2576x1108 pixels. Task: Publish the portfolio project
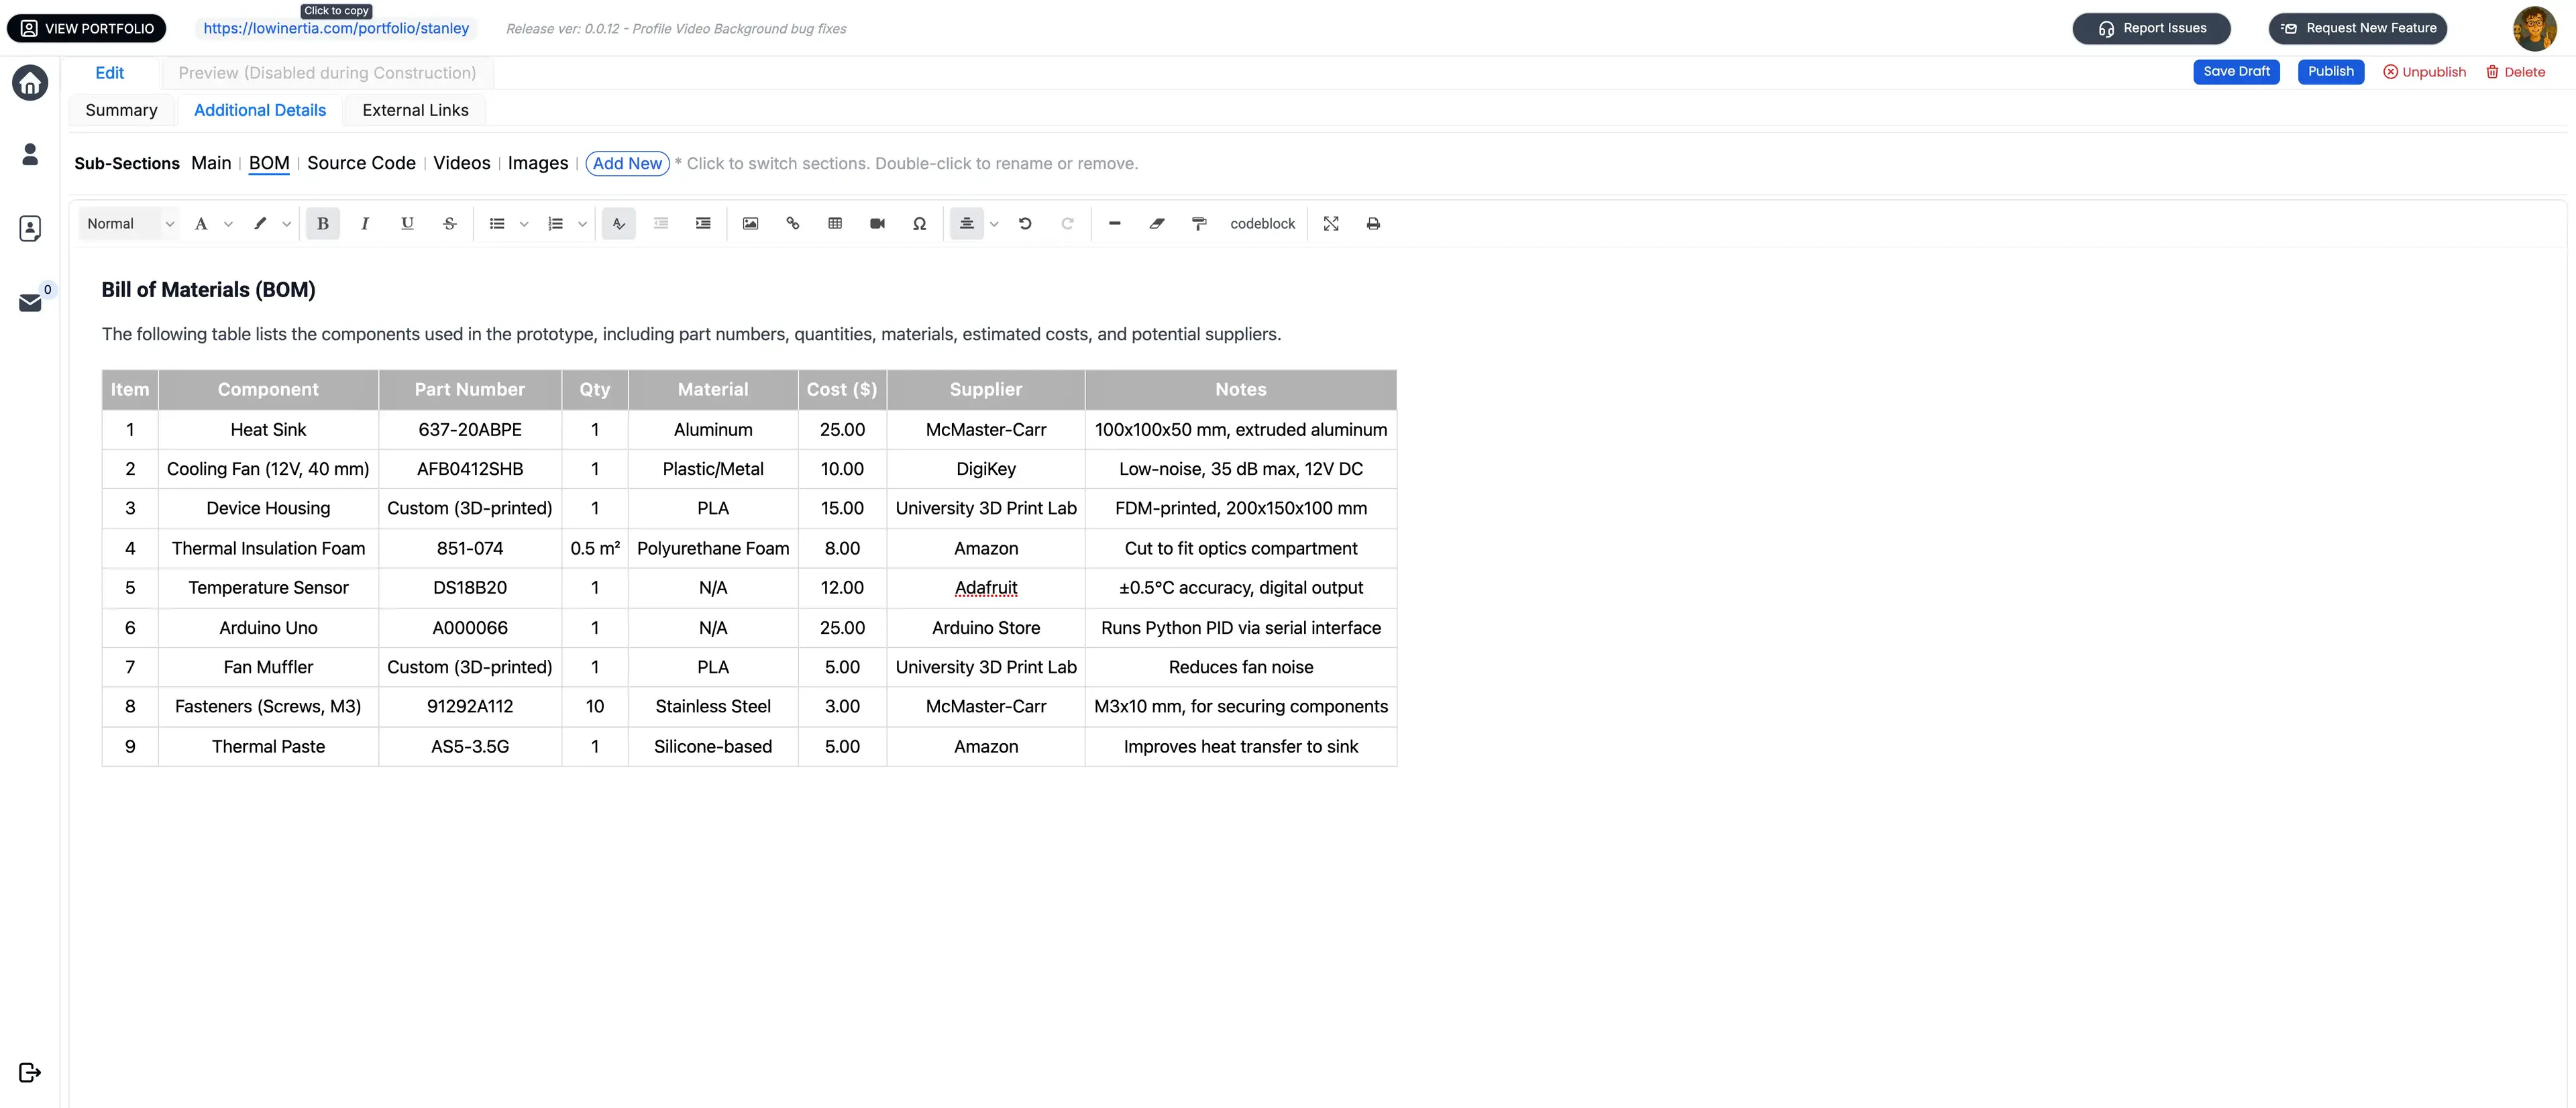[x=2331, y=71]
